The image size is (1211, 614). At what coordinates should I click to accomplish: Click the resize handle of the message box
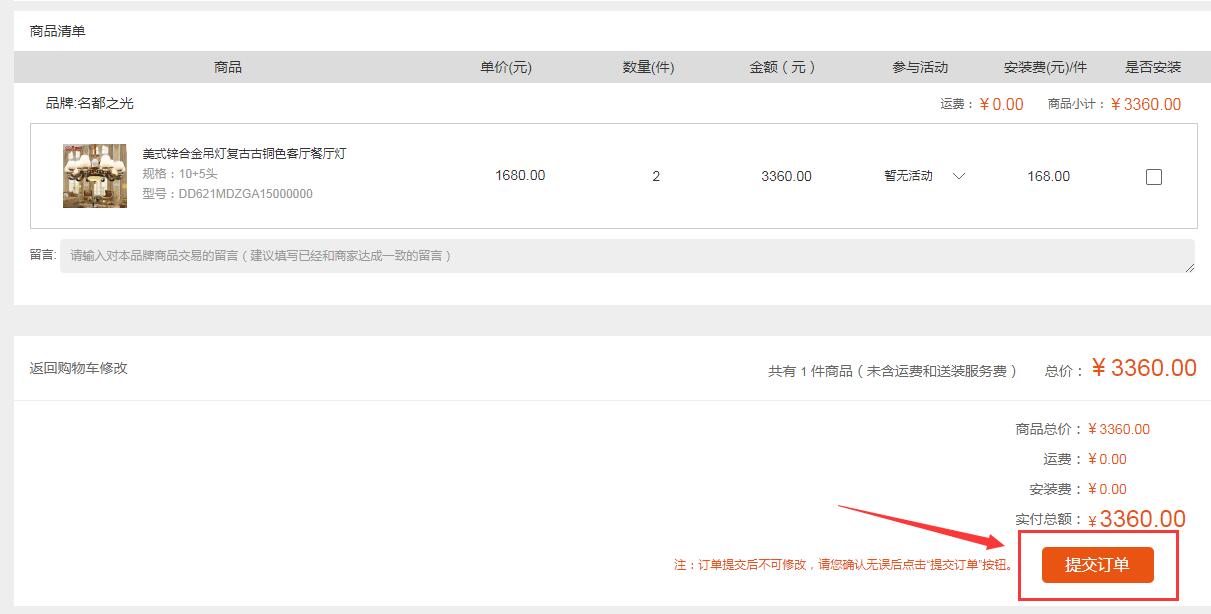[x=1189, y=267]
